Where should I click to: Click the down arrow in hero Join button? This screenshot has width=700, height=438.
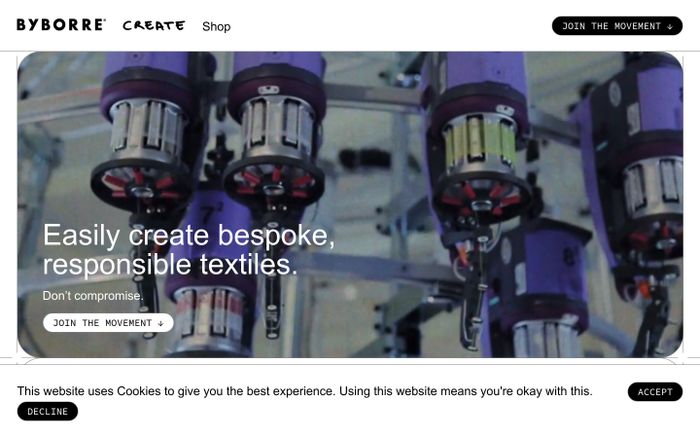pos(161,324)
